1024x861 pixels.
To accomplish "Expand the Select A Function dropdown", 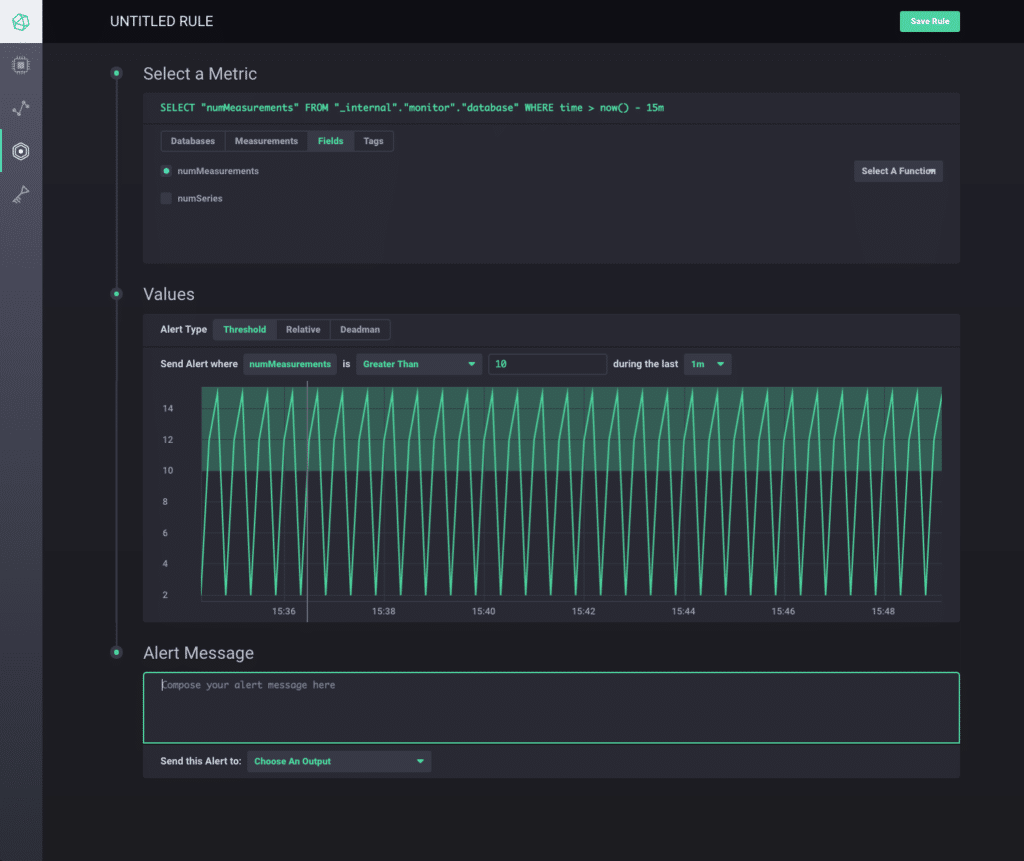I will 898,171.
